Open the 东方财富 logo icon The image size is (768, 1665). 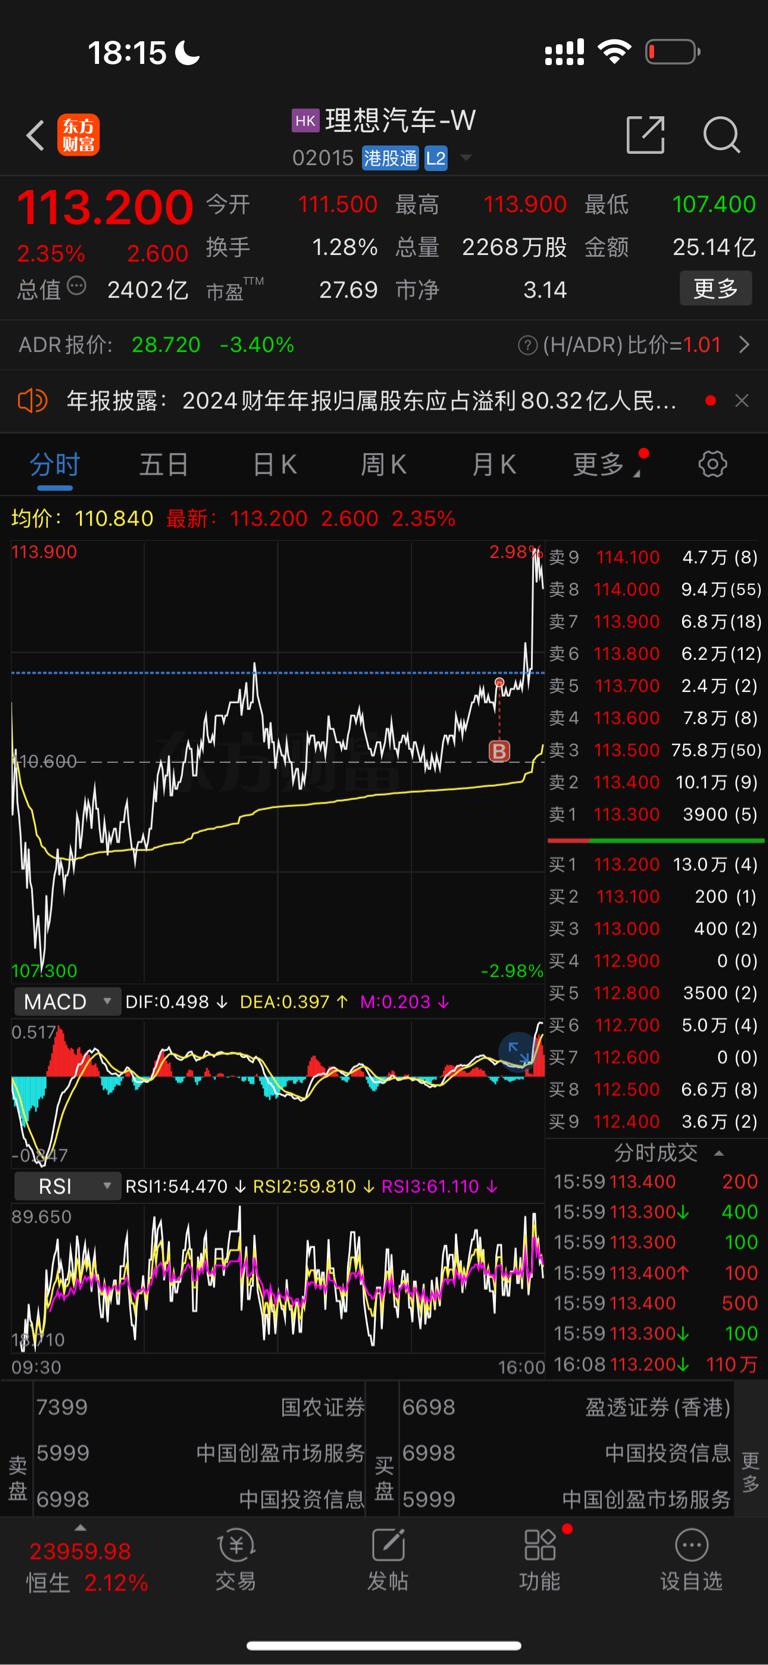[x=78, y=135]
